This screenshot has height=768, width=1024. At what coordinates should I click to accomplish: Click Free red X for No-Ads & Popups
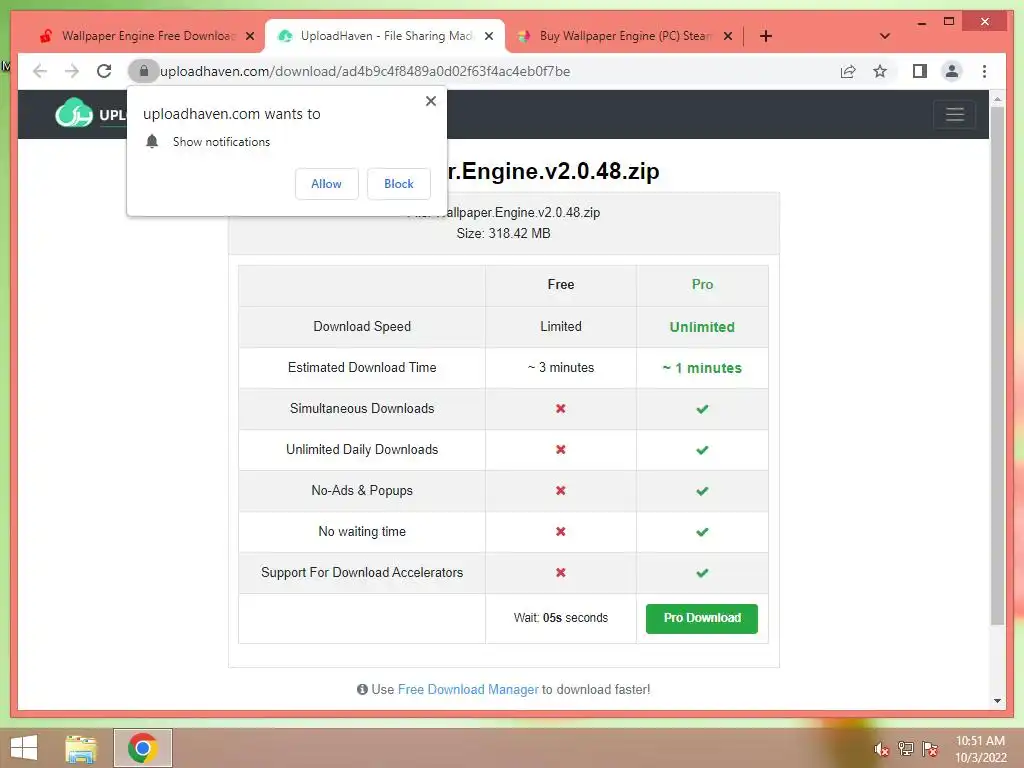click(x=560, y=491)
